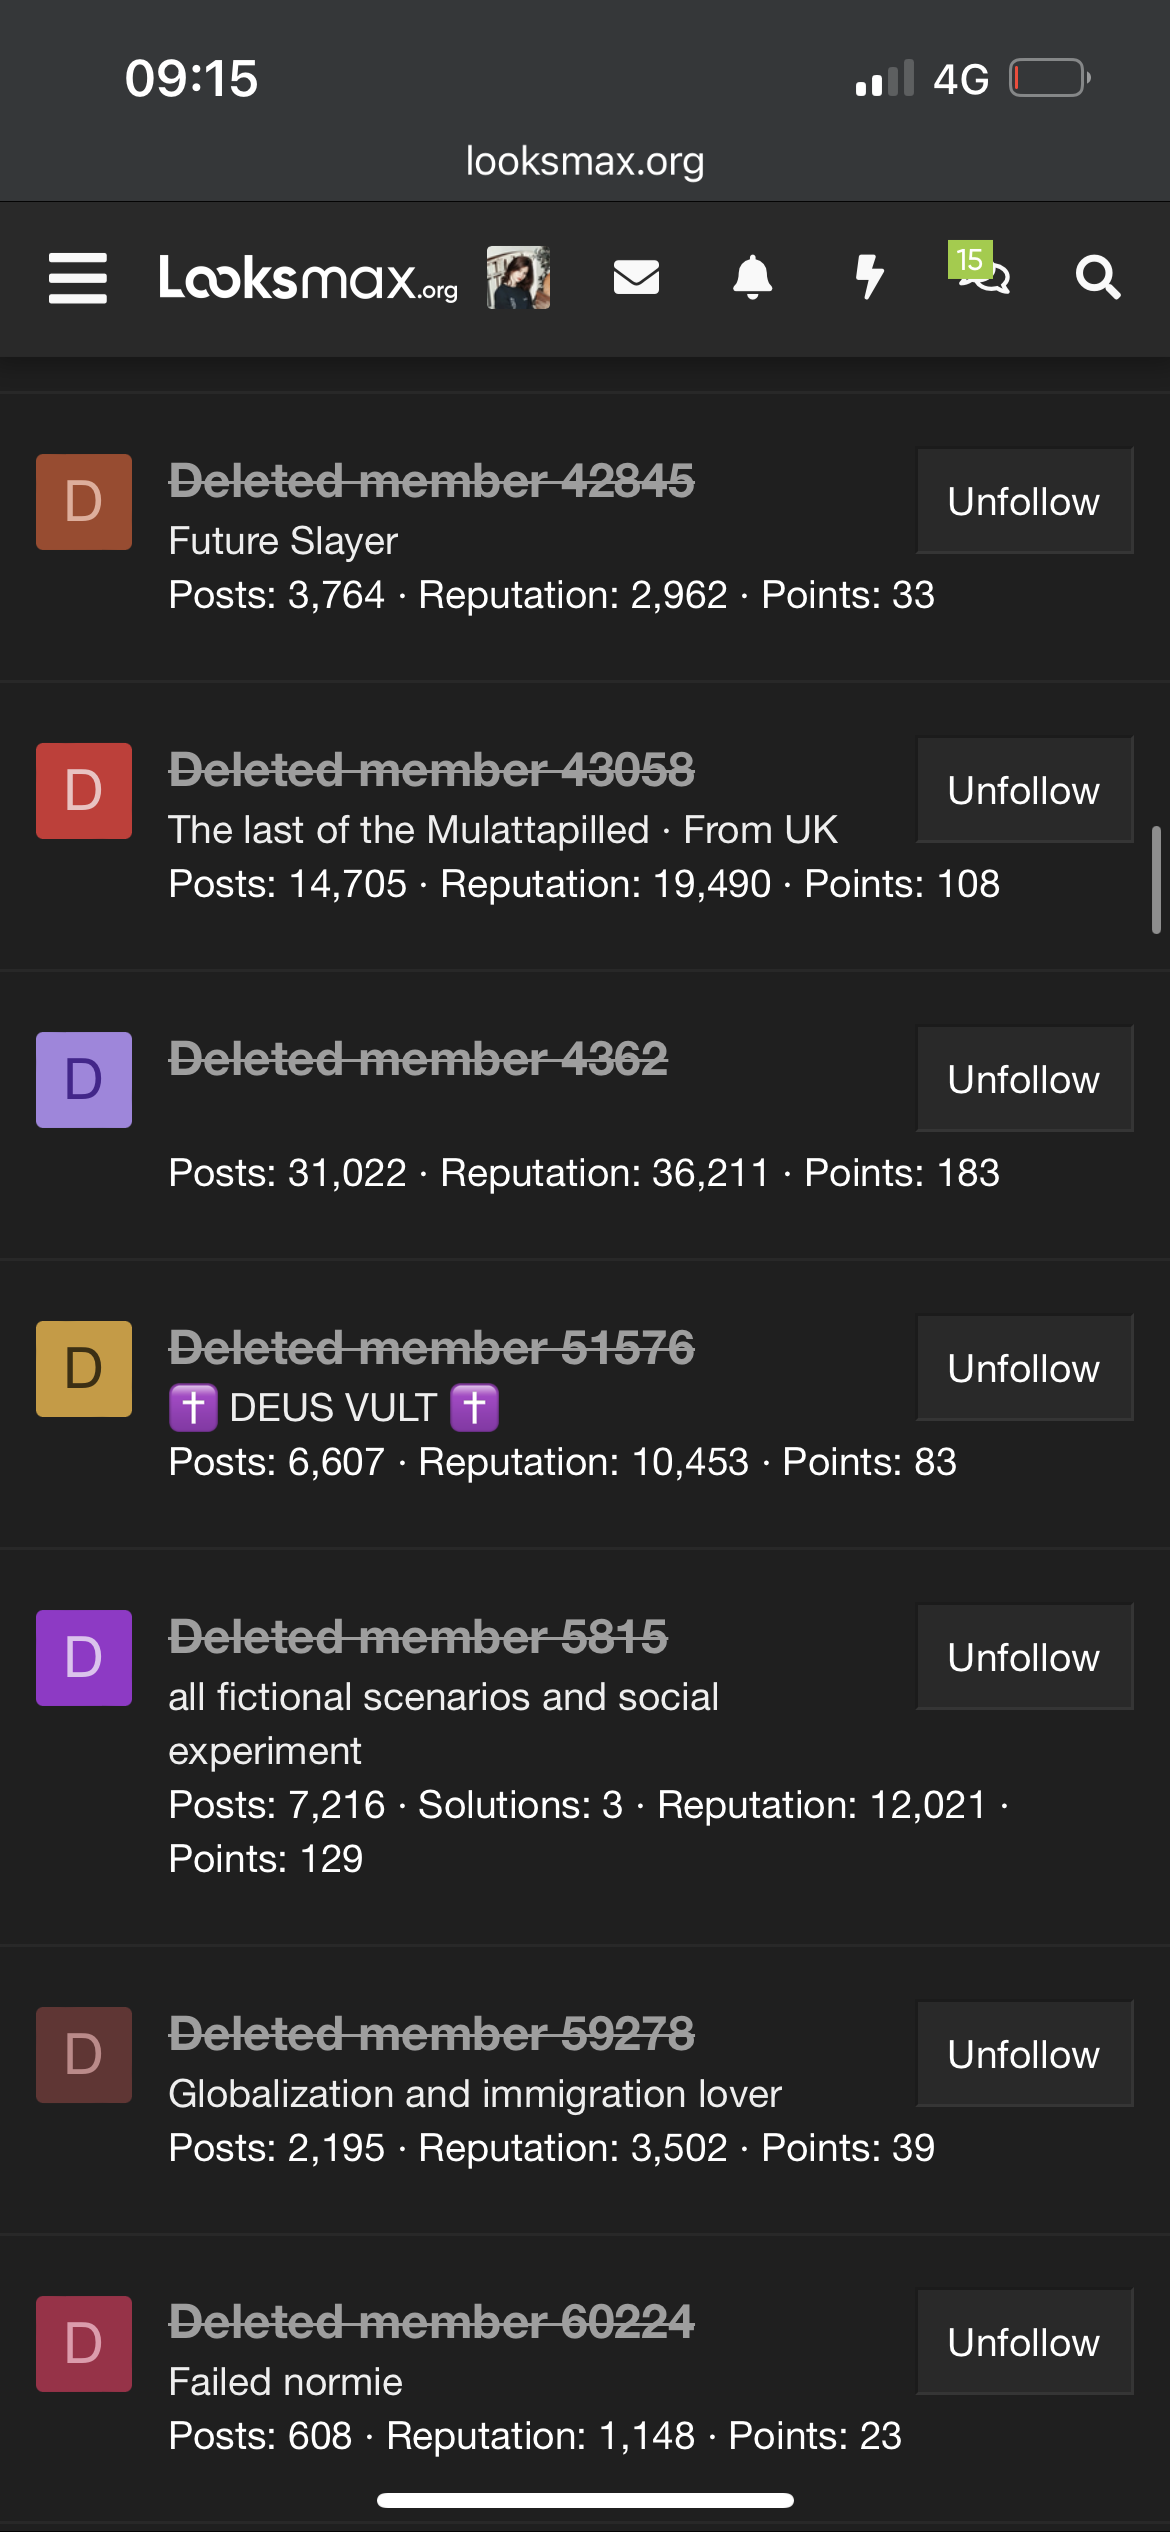The height and width of the screenshot is (2532, 1170).
Task: Tap the home indicator bar at bottom
Action: pyautogui.click(x=585, y=2501)
